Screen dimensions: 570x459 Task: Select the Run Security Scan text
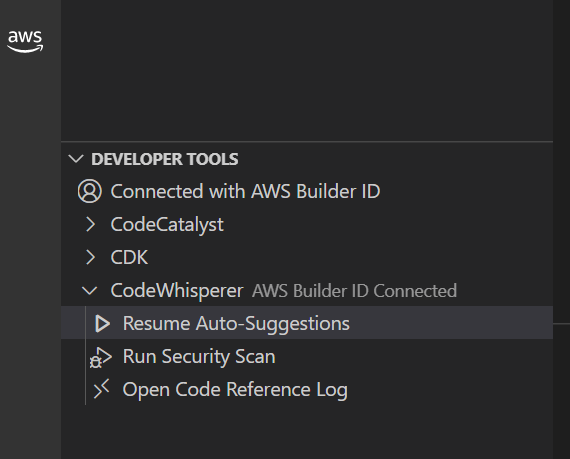[199, 357]
